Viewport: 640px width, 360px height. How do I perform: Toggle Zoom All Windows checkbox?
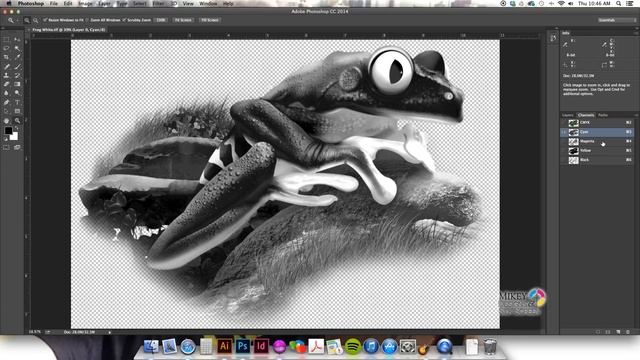(x=87, y=20)
